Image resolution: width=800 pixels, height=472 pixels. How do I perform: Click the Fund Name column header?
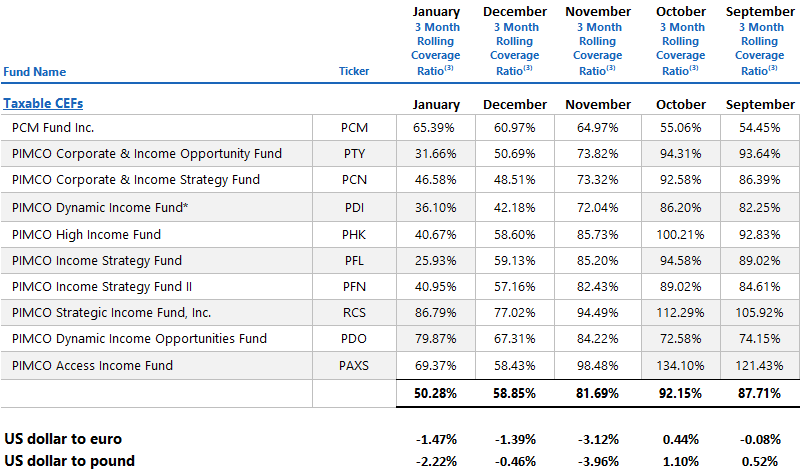point(35,72)
